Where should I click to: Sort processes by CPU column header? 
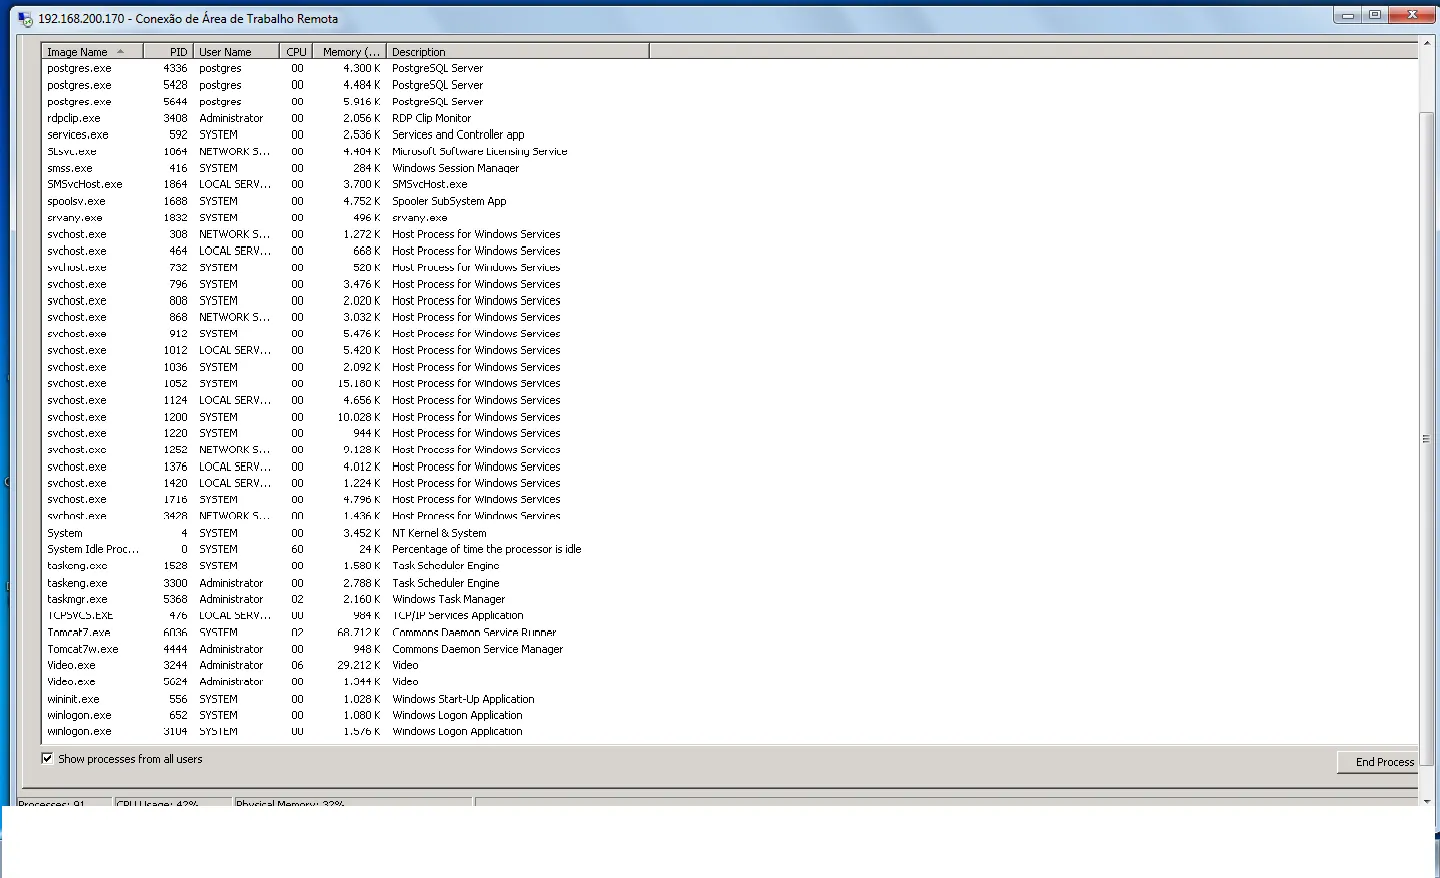pos(296,52)
